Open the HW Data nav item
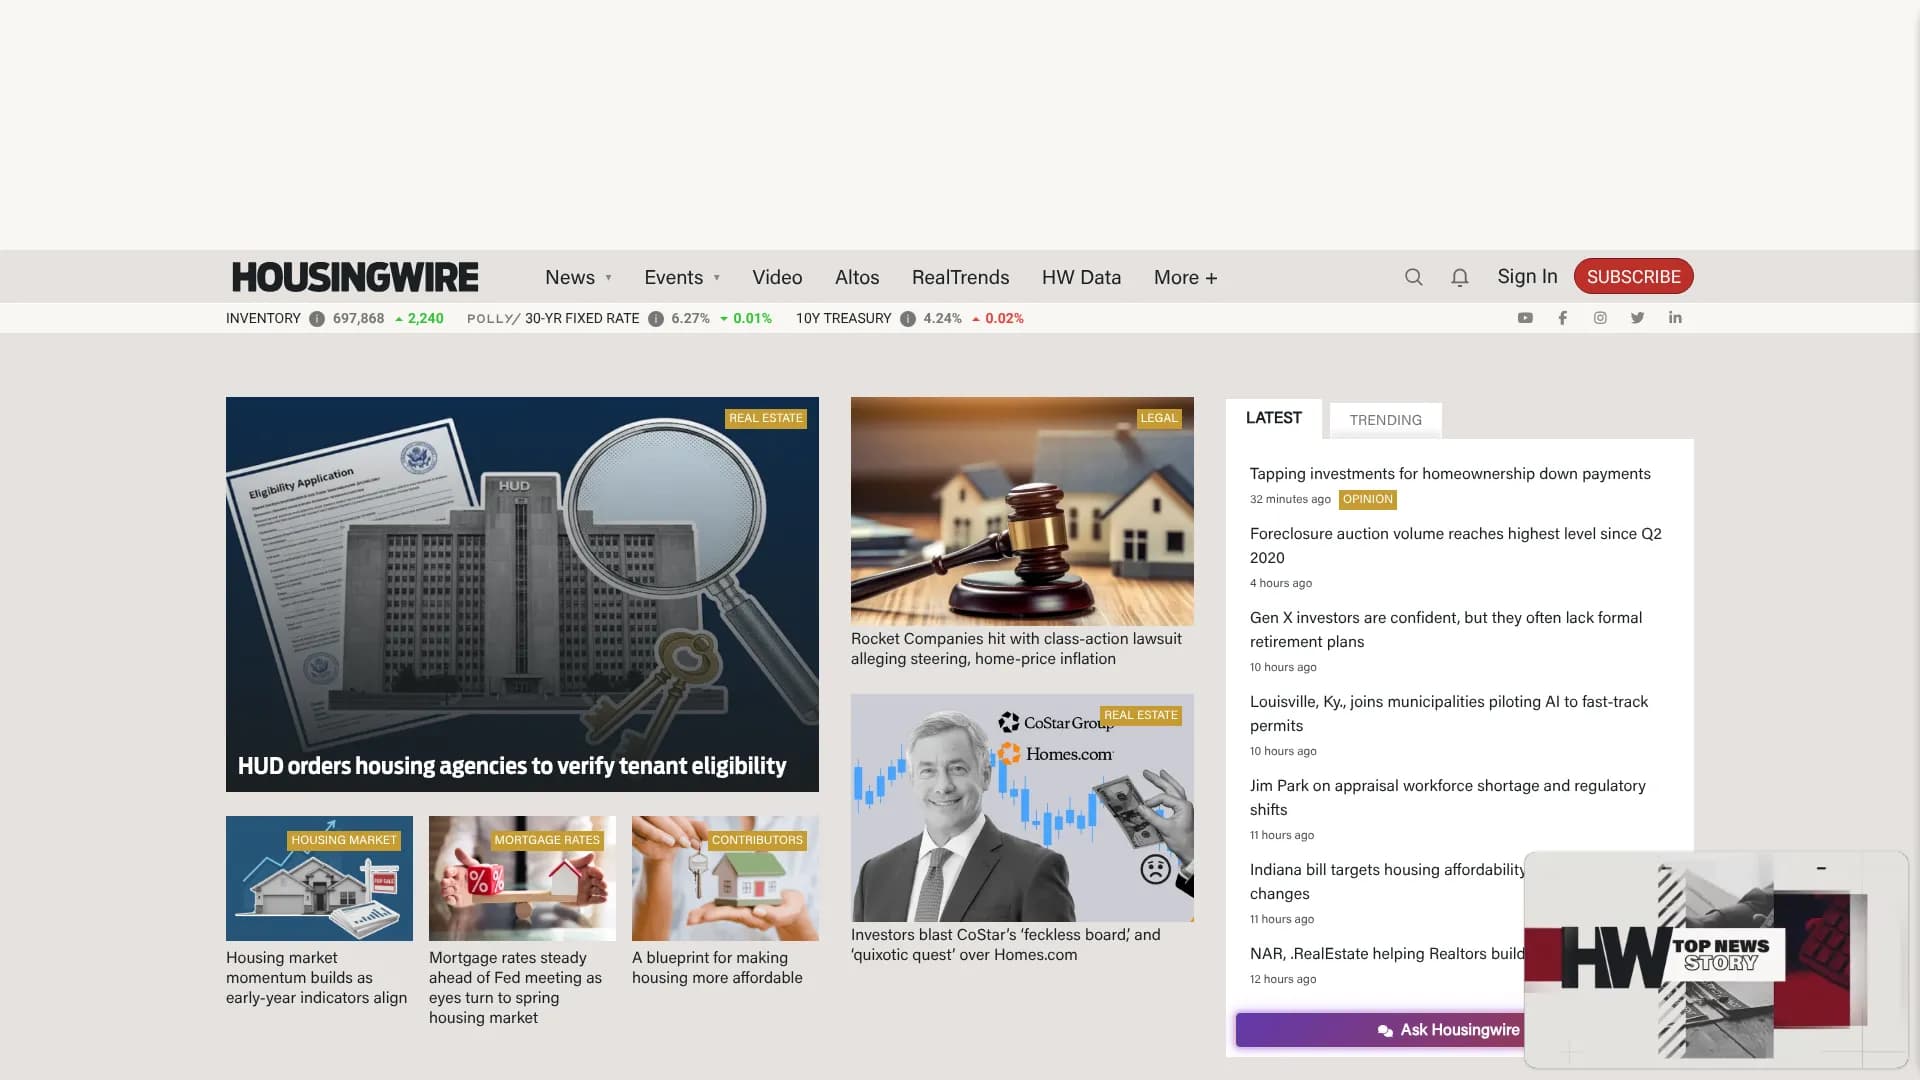1920x1080 pixels. pyautogui.click(x=1081, y=278)
